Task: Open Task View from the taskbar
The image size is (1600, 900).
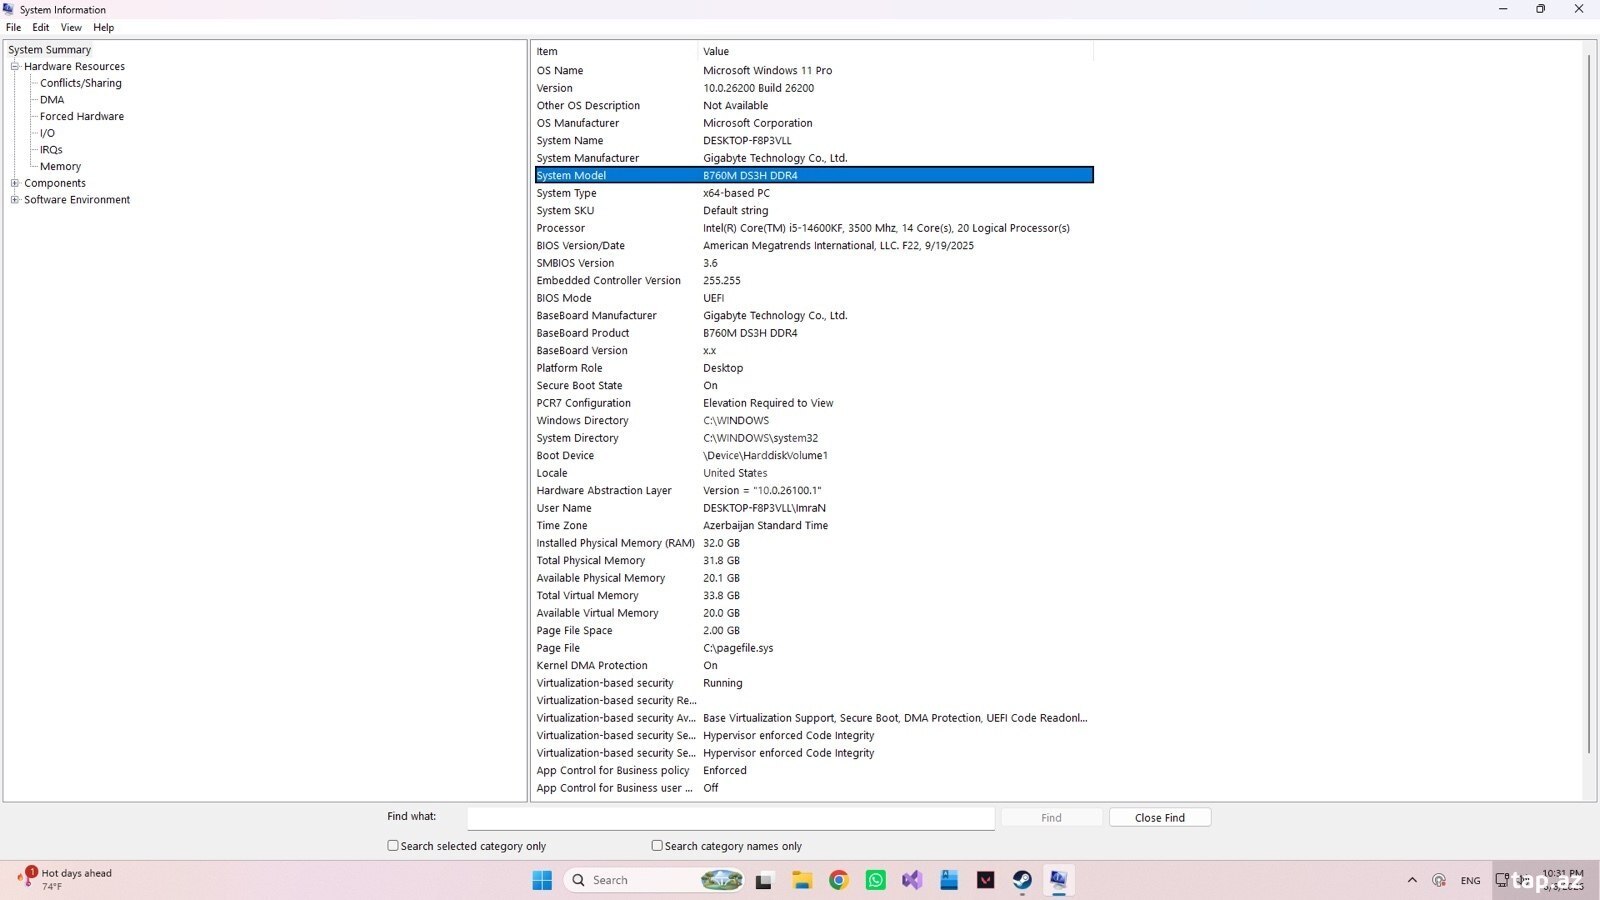Action: pyautogui.click(x=764, y=881)
